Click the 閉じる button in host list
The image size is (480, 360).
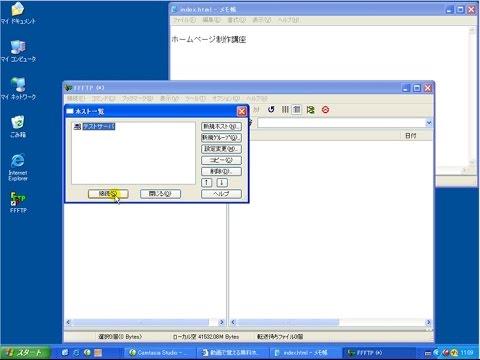click(x=160, y=194)
